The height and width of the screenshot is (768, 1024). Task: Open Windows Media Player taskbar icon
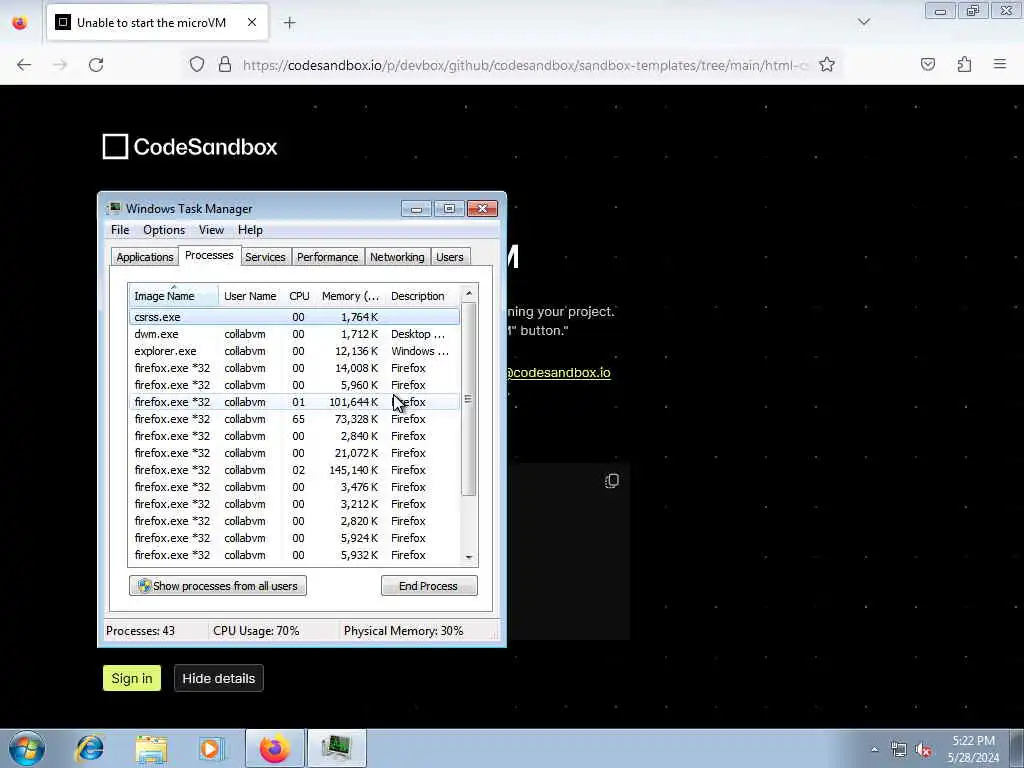click(x=211, y=748)
